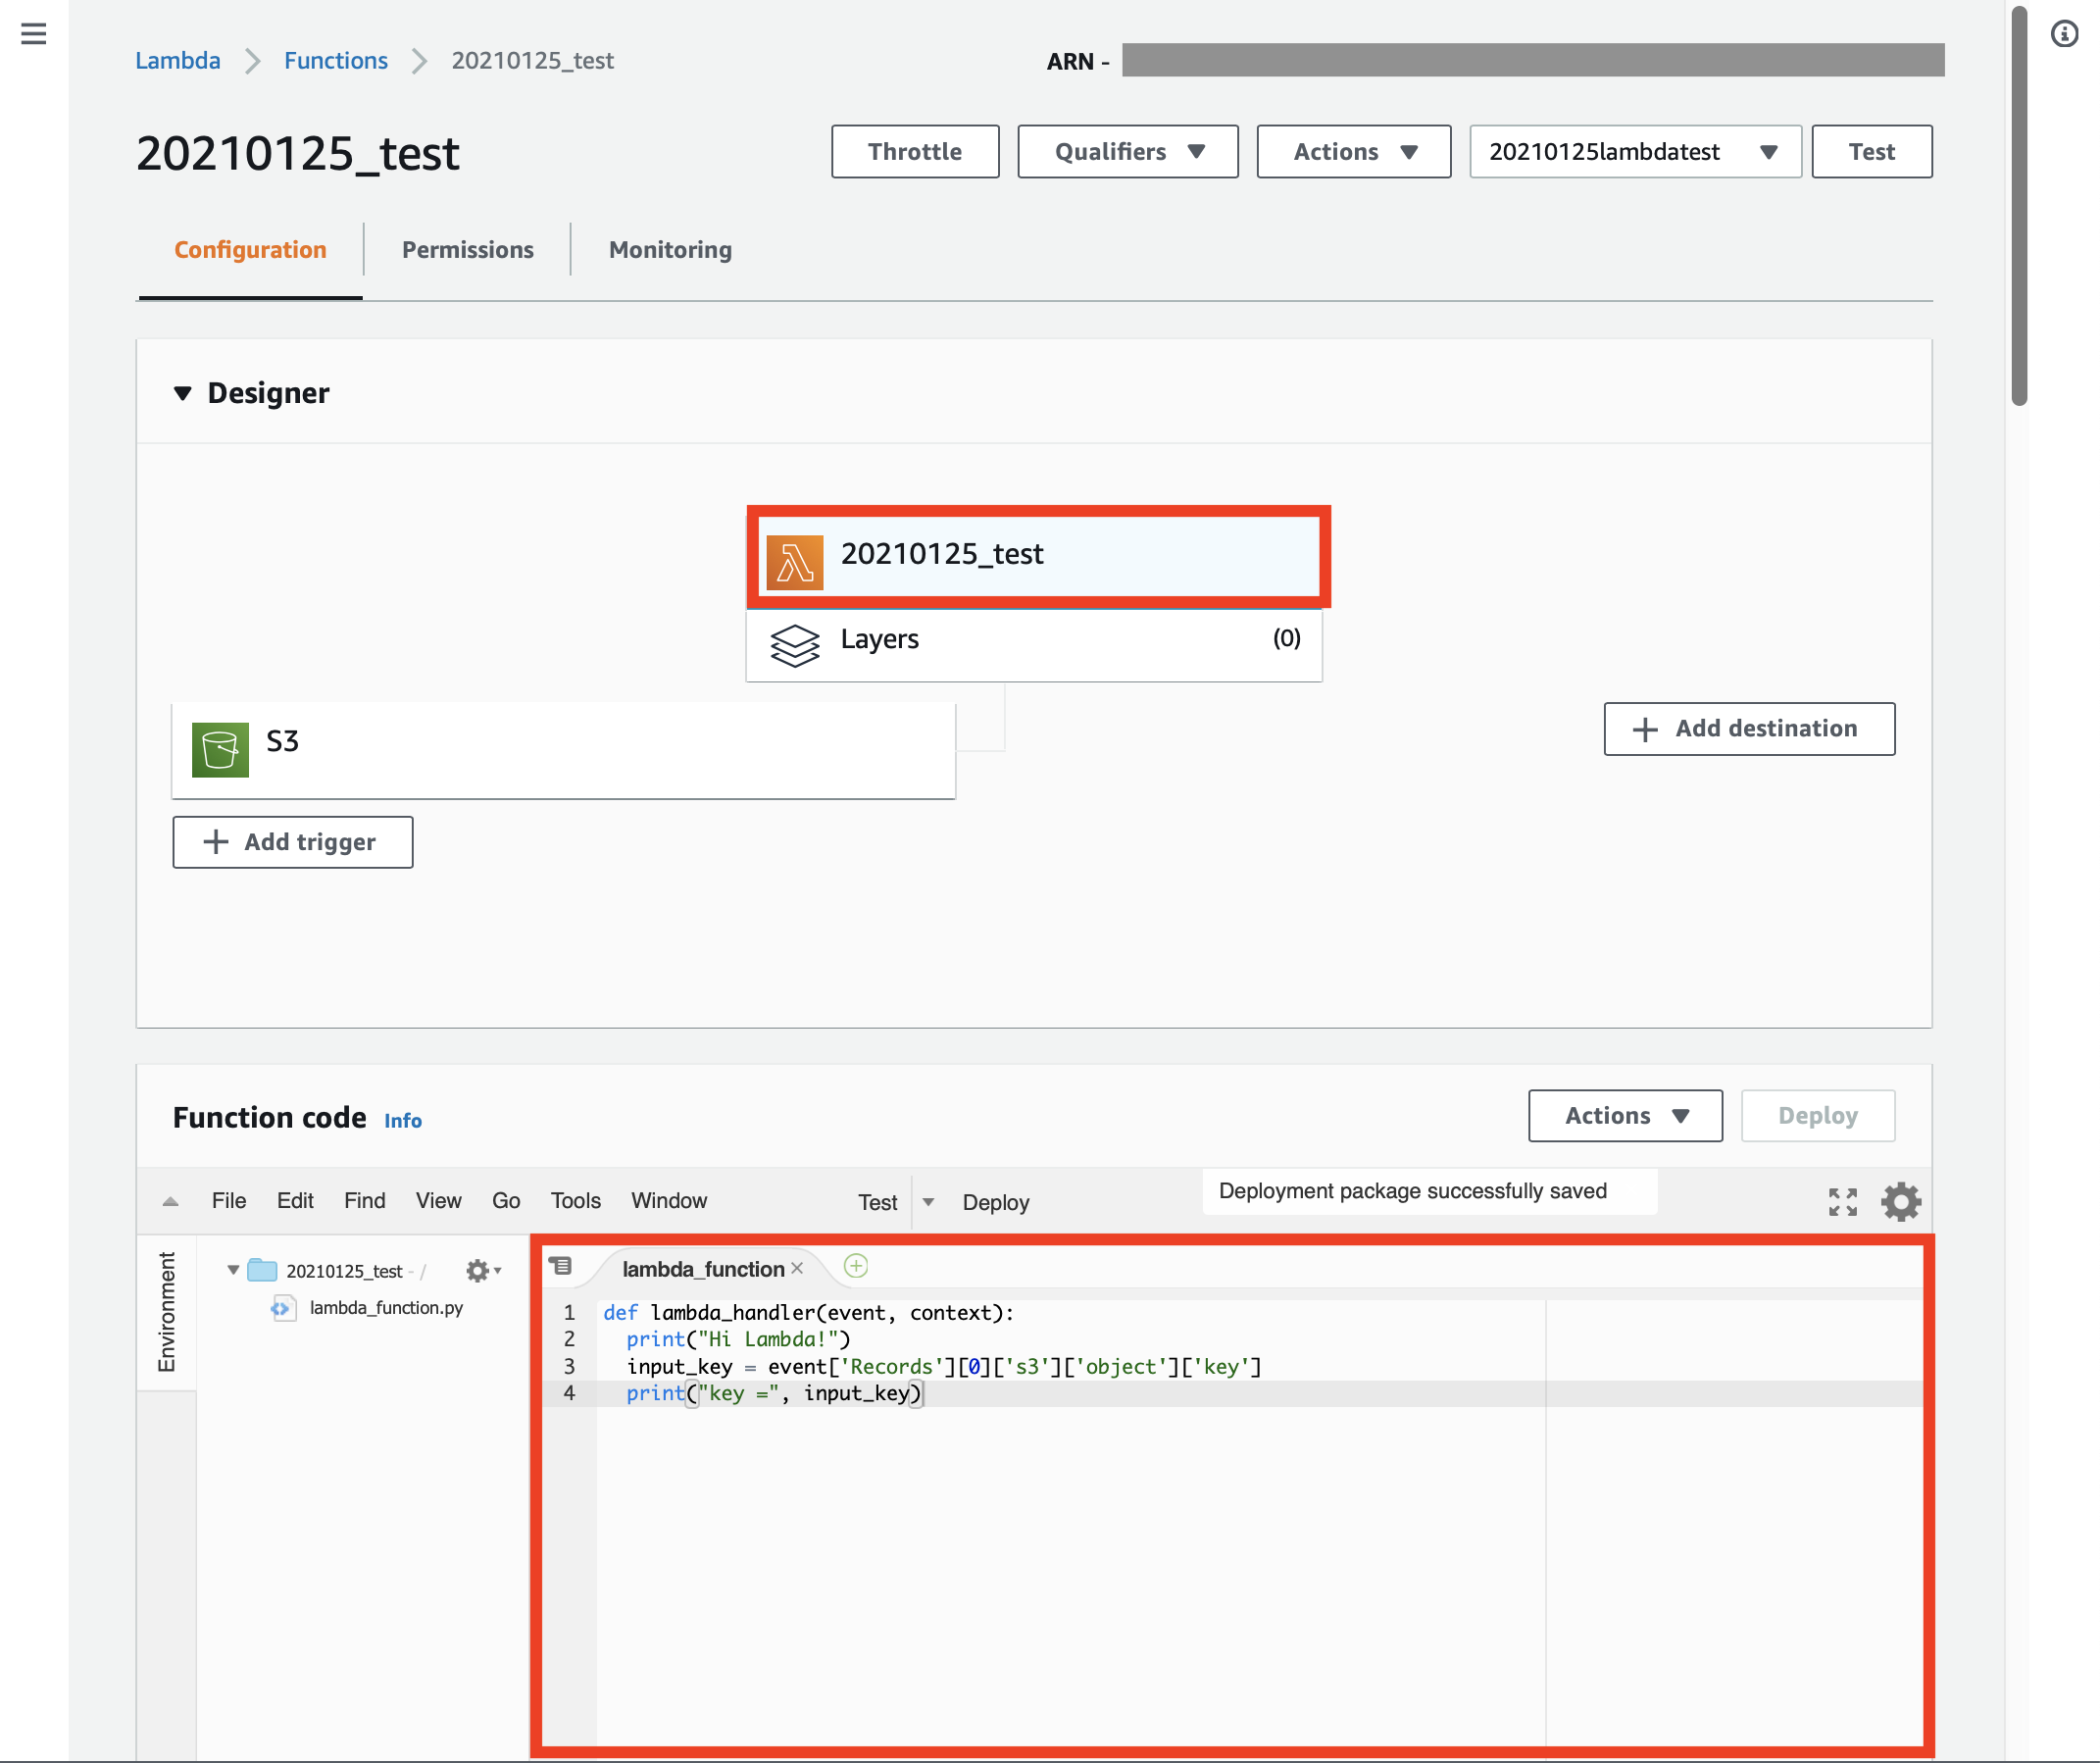
Task: Click the Layers stack icon
Action: click(x=794, y=645)
